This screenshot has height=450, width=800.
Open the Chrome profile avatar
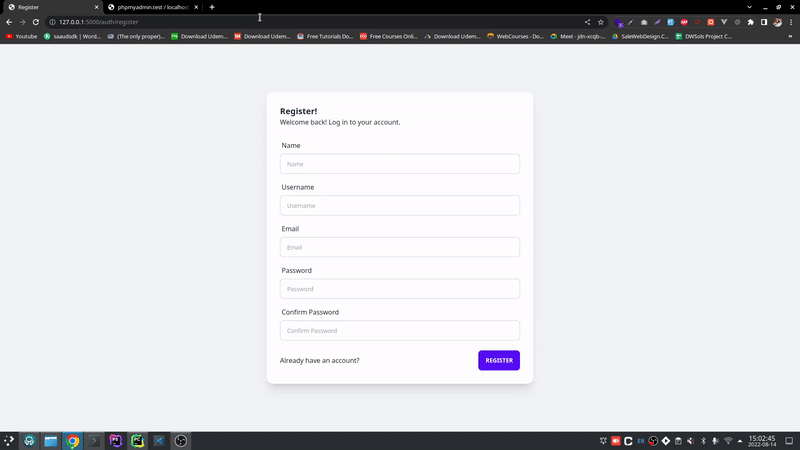coord(777,22)
